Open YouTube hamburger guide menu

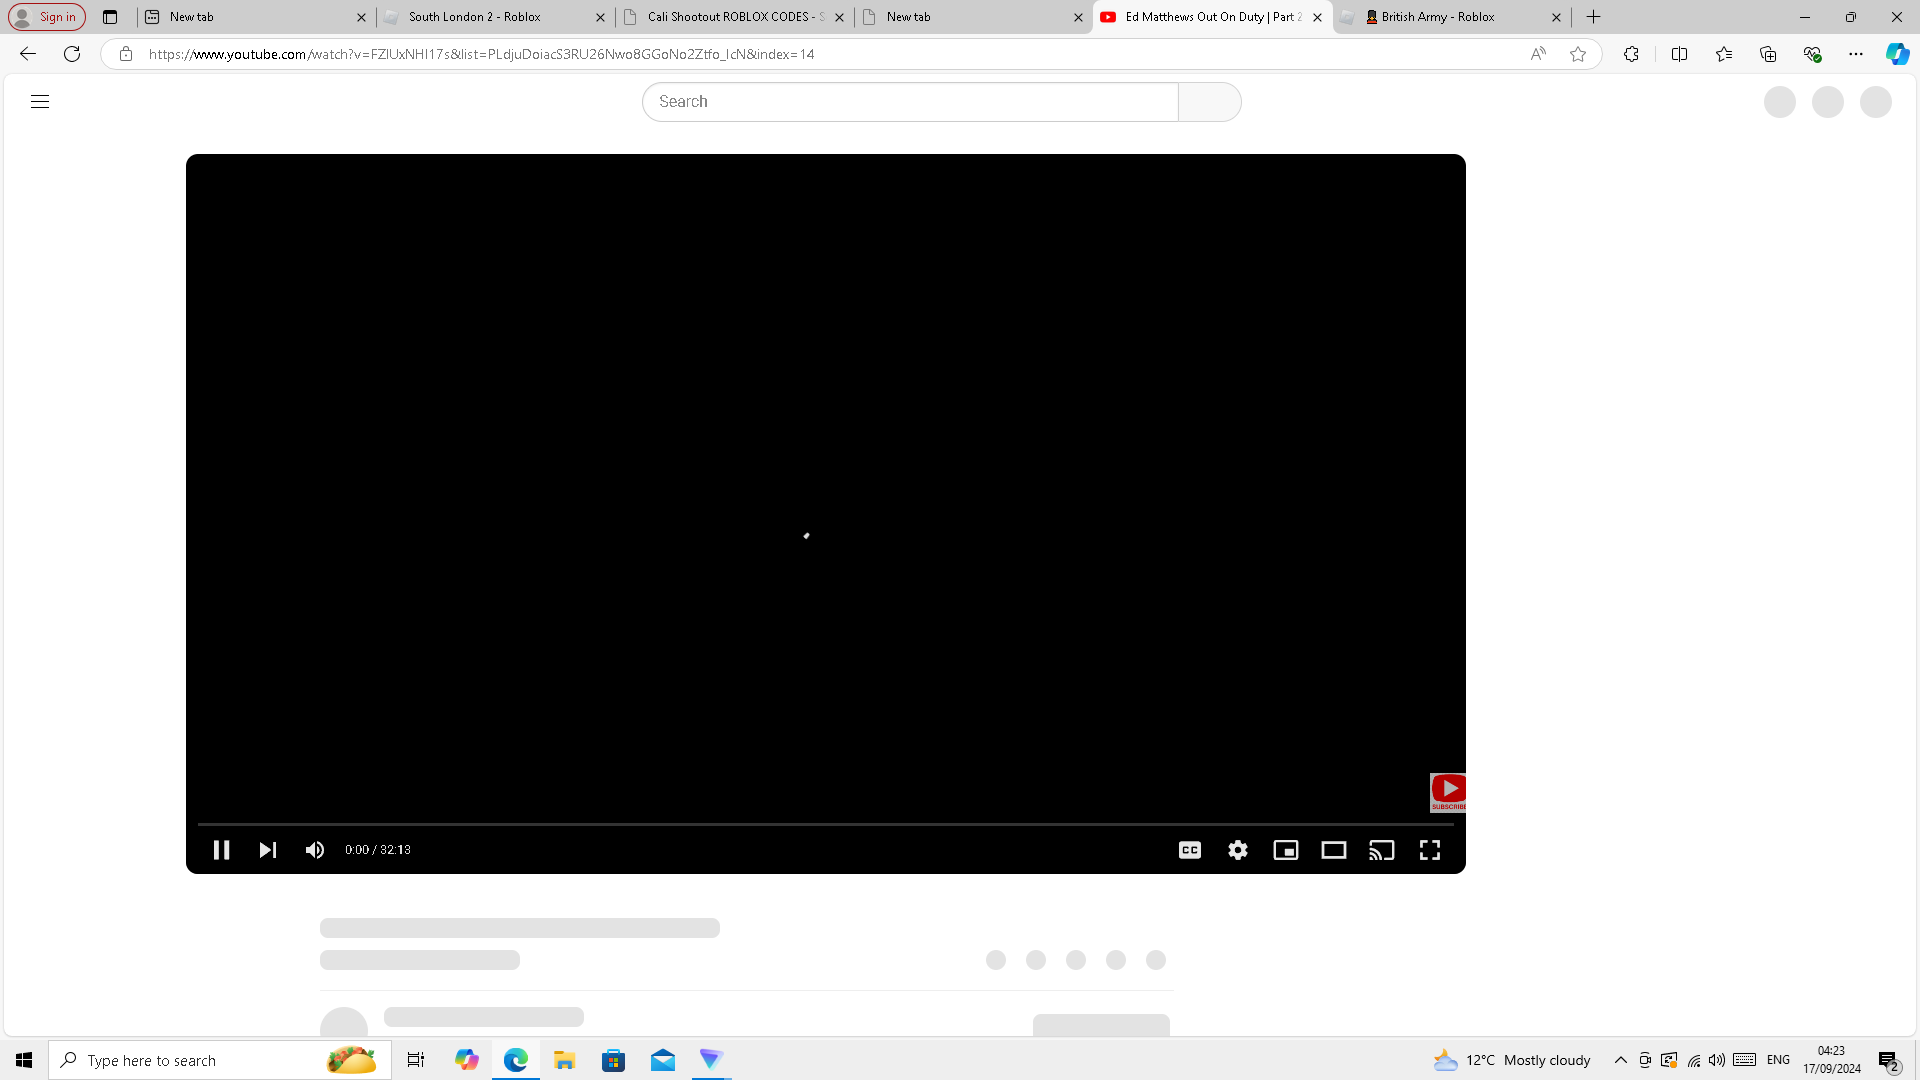tap(40, 101)
